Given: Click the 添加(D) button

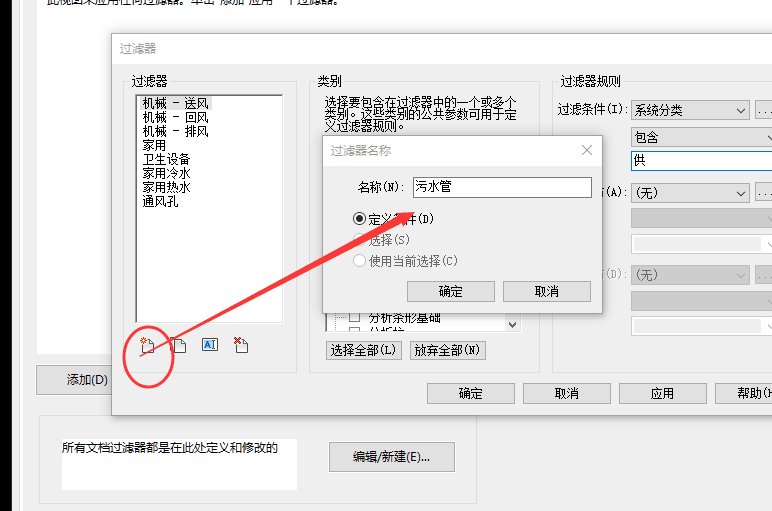Looking at the screenshot, I should [x=74, y=380].
